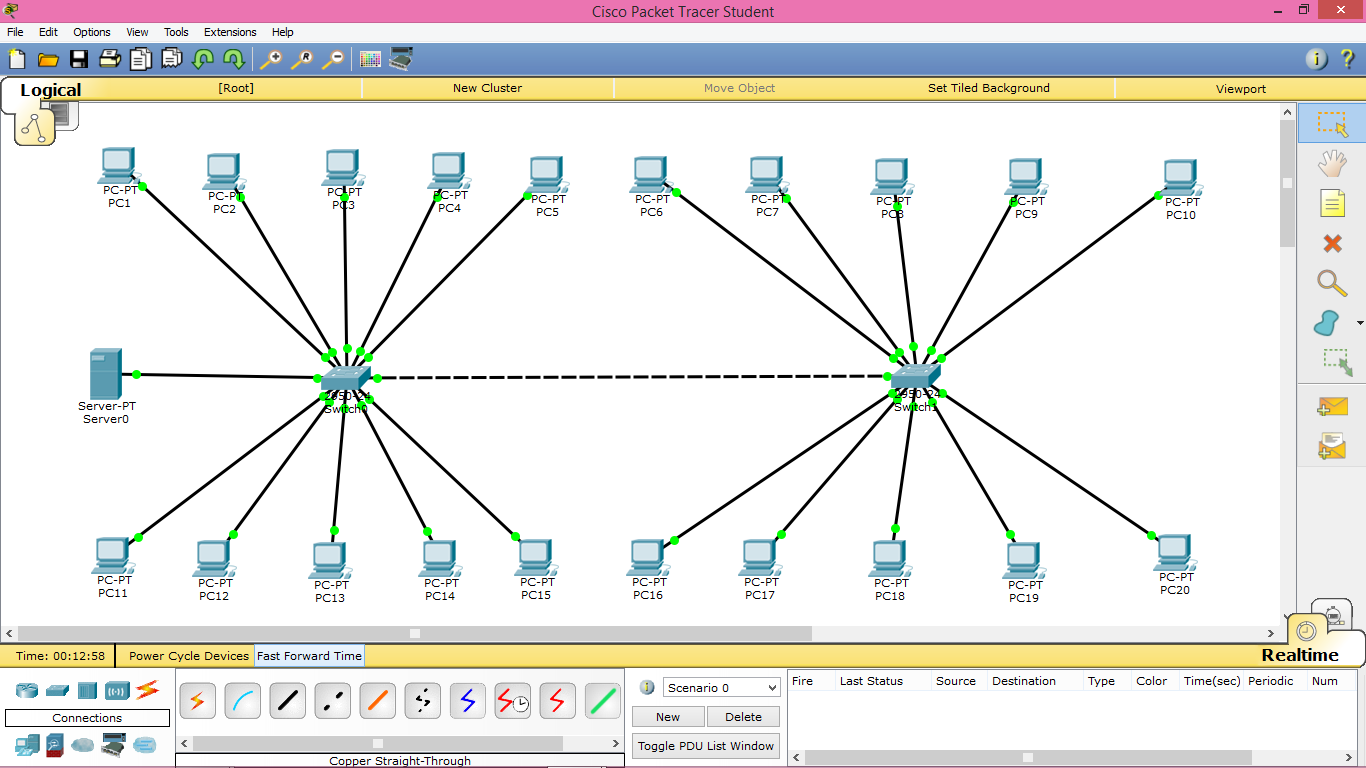Open the drawing palette color grid

tap(369, 59)
